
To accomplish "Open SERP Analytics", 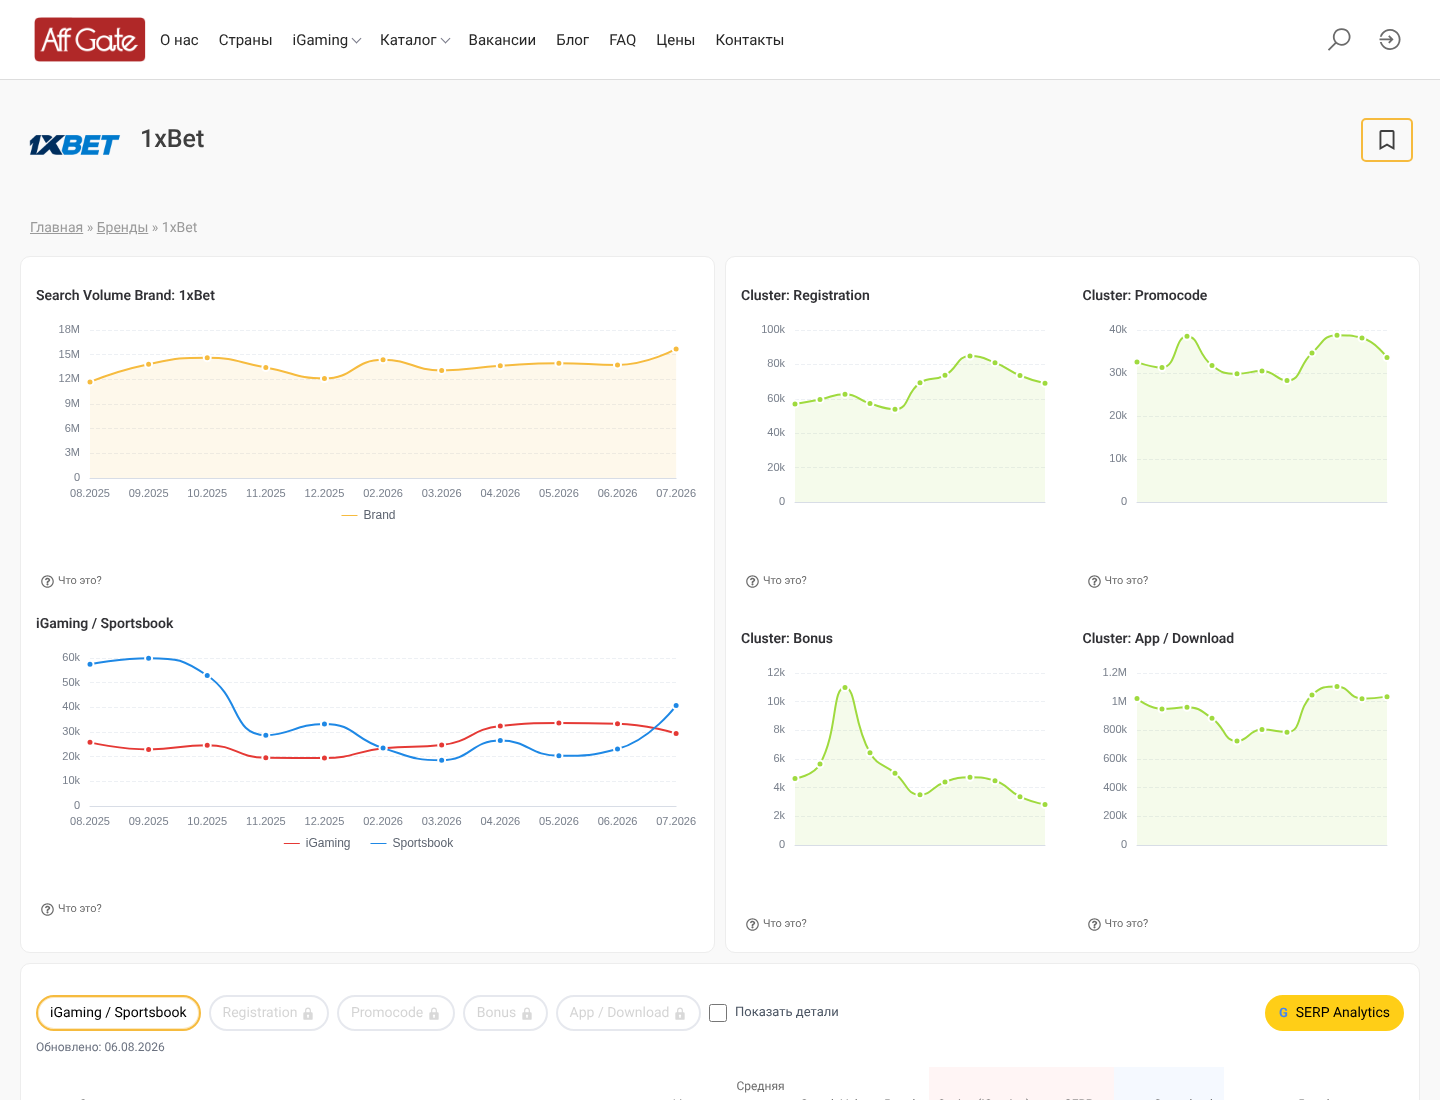I will point(1334,1013).
